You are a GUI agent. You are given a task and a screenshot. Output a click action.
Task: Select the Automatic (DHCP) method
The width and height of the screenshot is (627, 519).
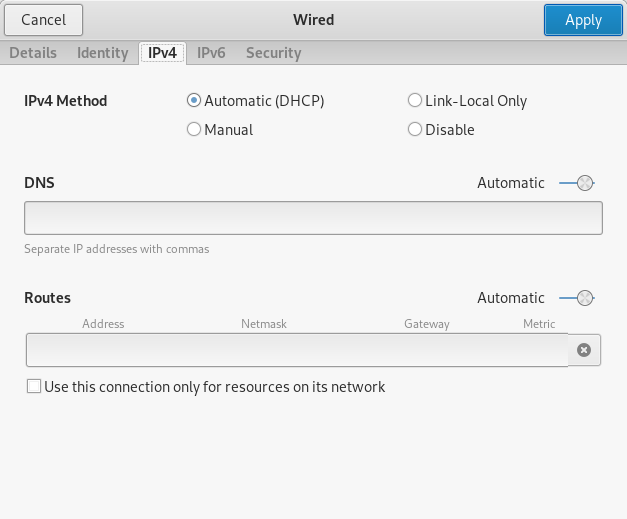point(194,100)
